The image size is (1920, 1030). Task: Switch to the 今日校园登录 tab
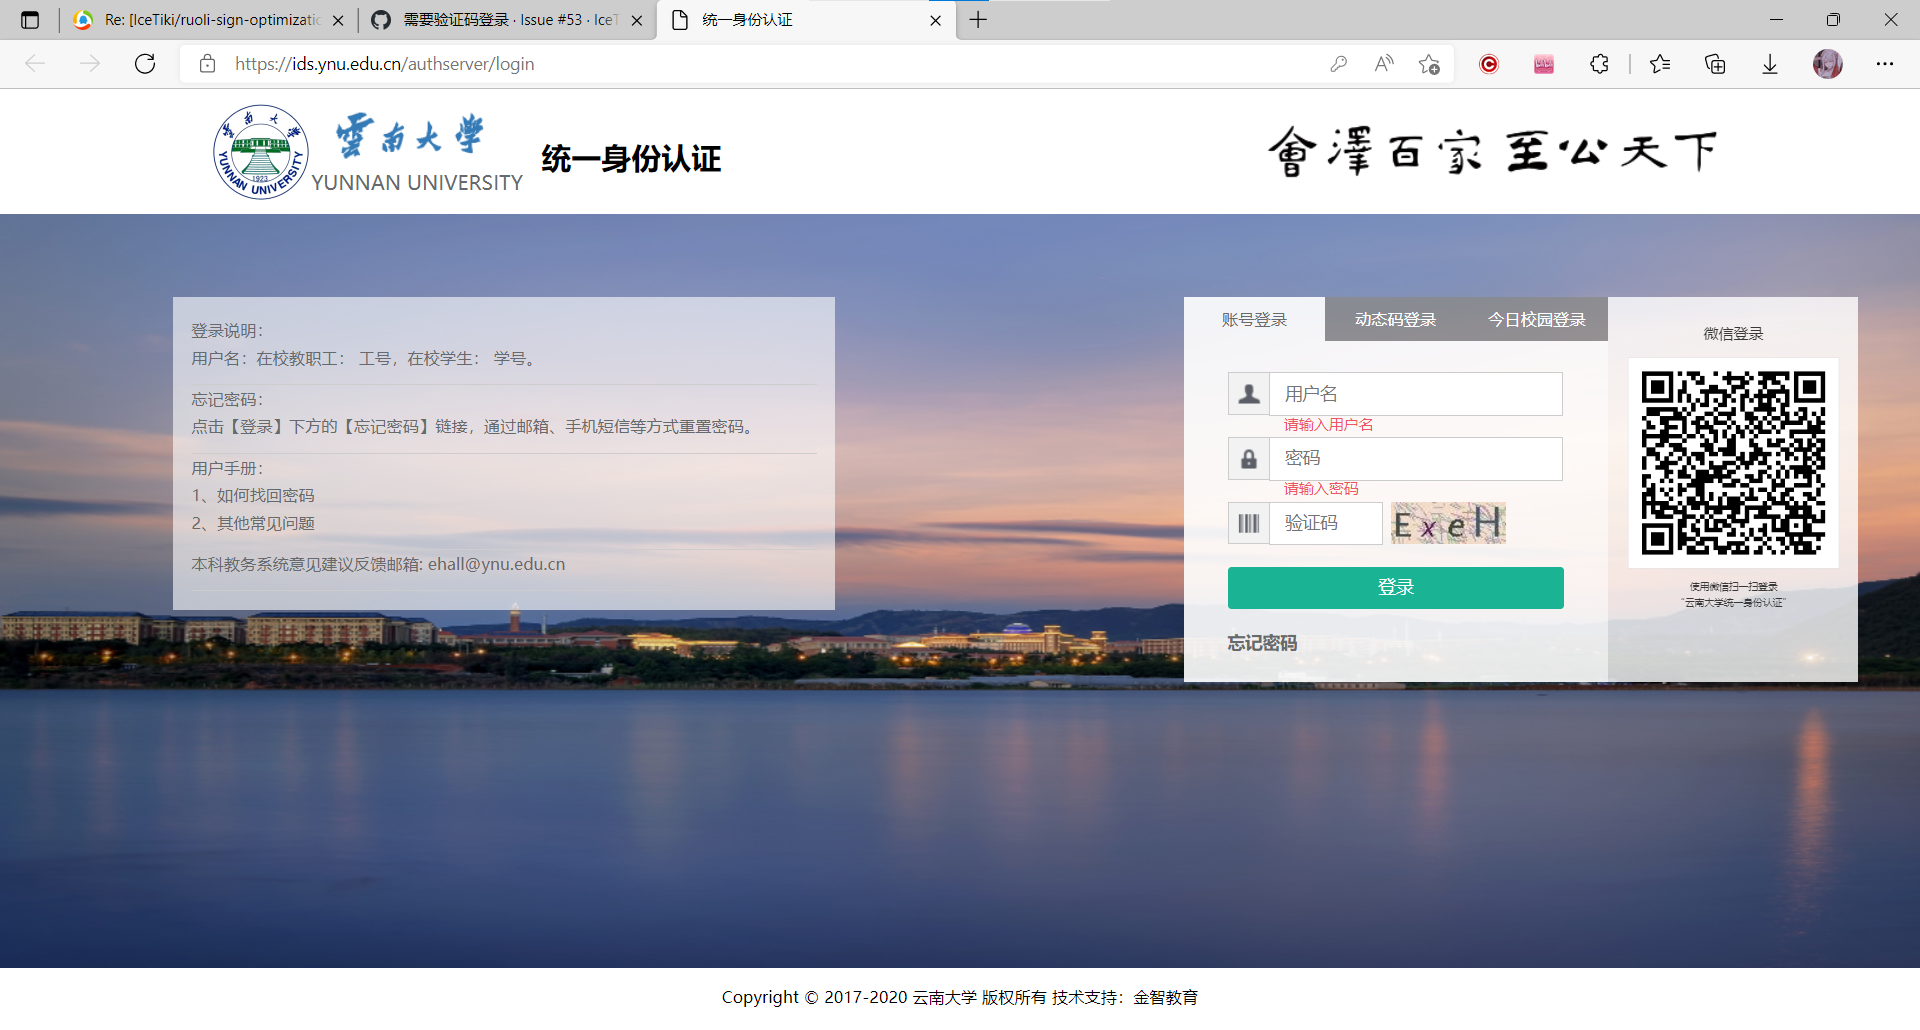1536,319
